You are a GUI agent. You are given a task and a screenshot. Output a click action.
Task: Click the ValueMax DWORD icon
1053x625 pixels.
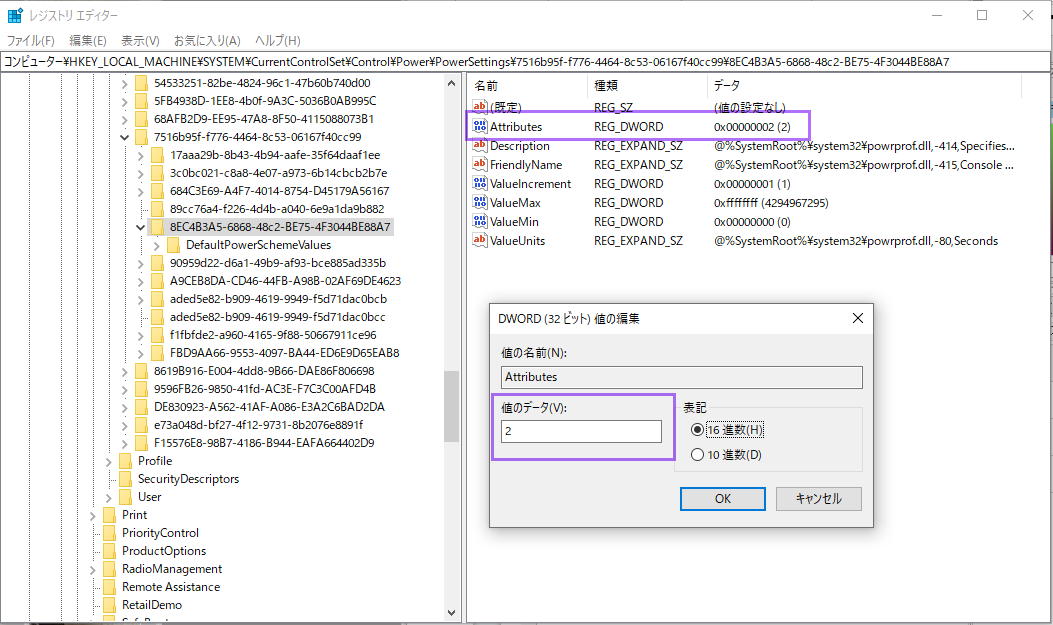click(x=480, y=203)
